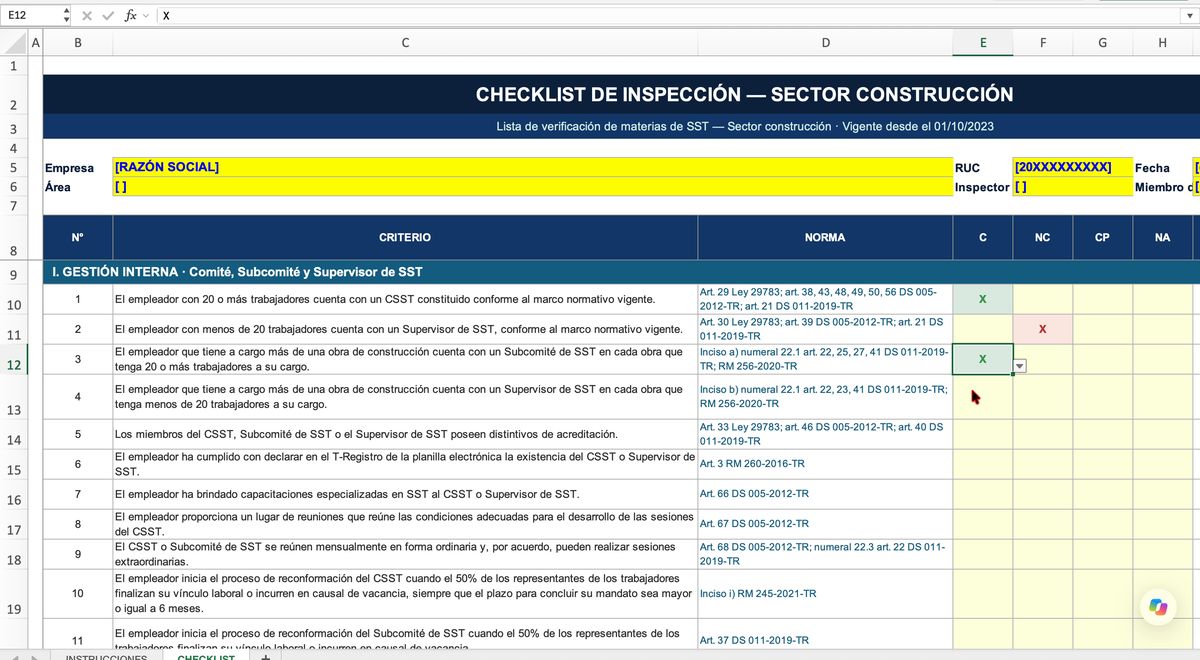Confirm the entry with the checkmark icon
The height and width of the screenshot is (660, 1200).
pyautogui.click(x=108, y=16)
